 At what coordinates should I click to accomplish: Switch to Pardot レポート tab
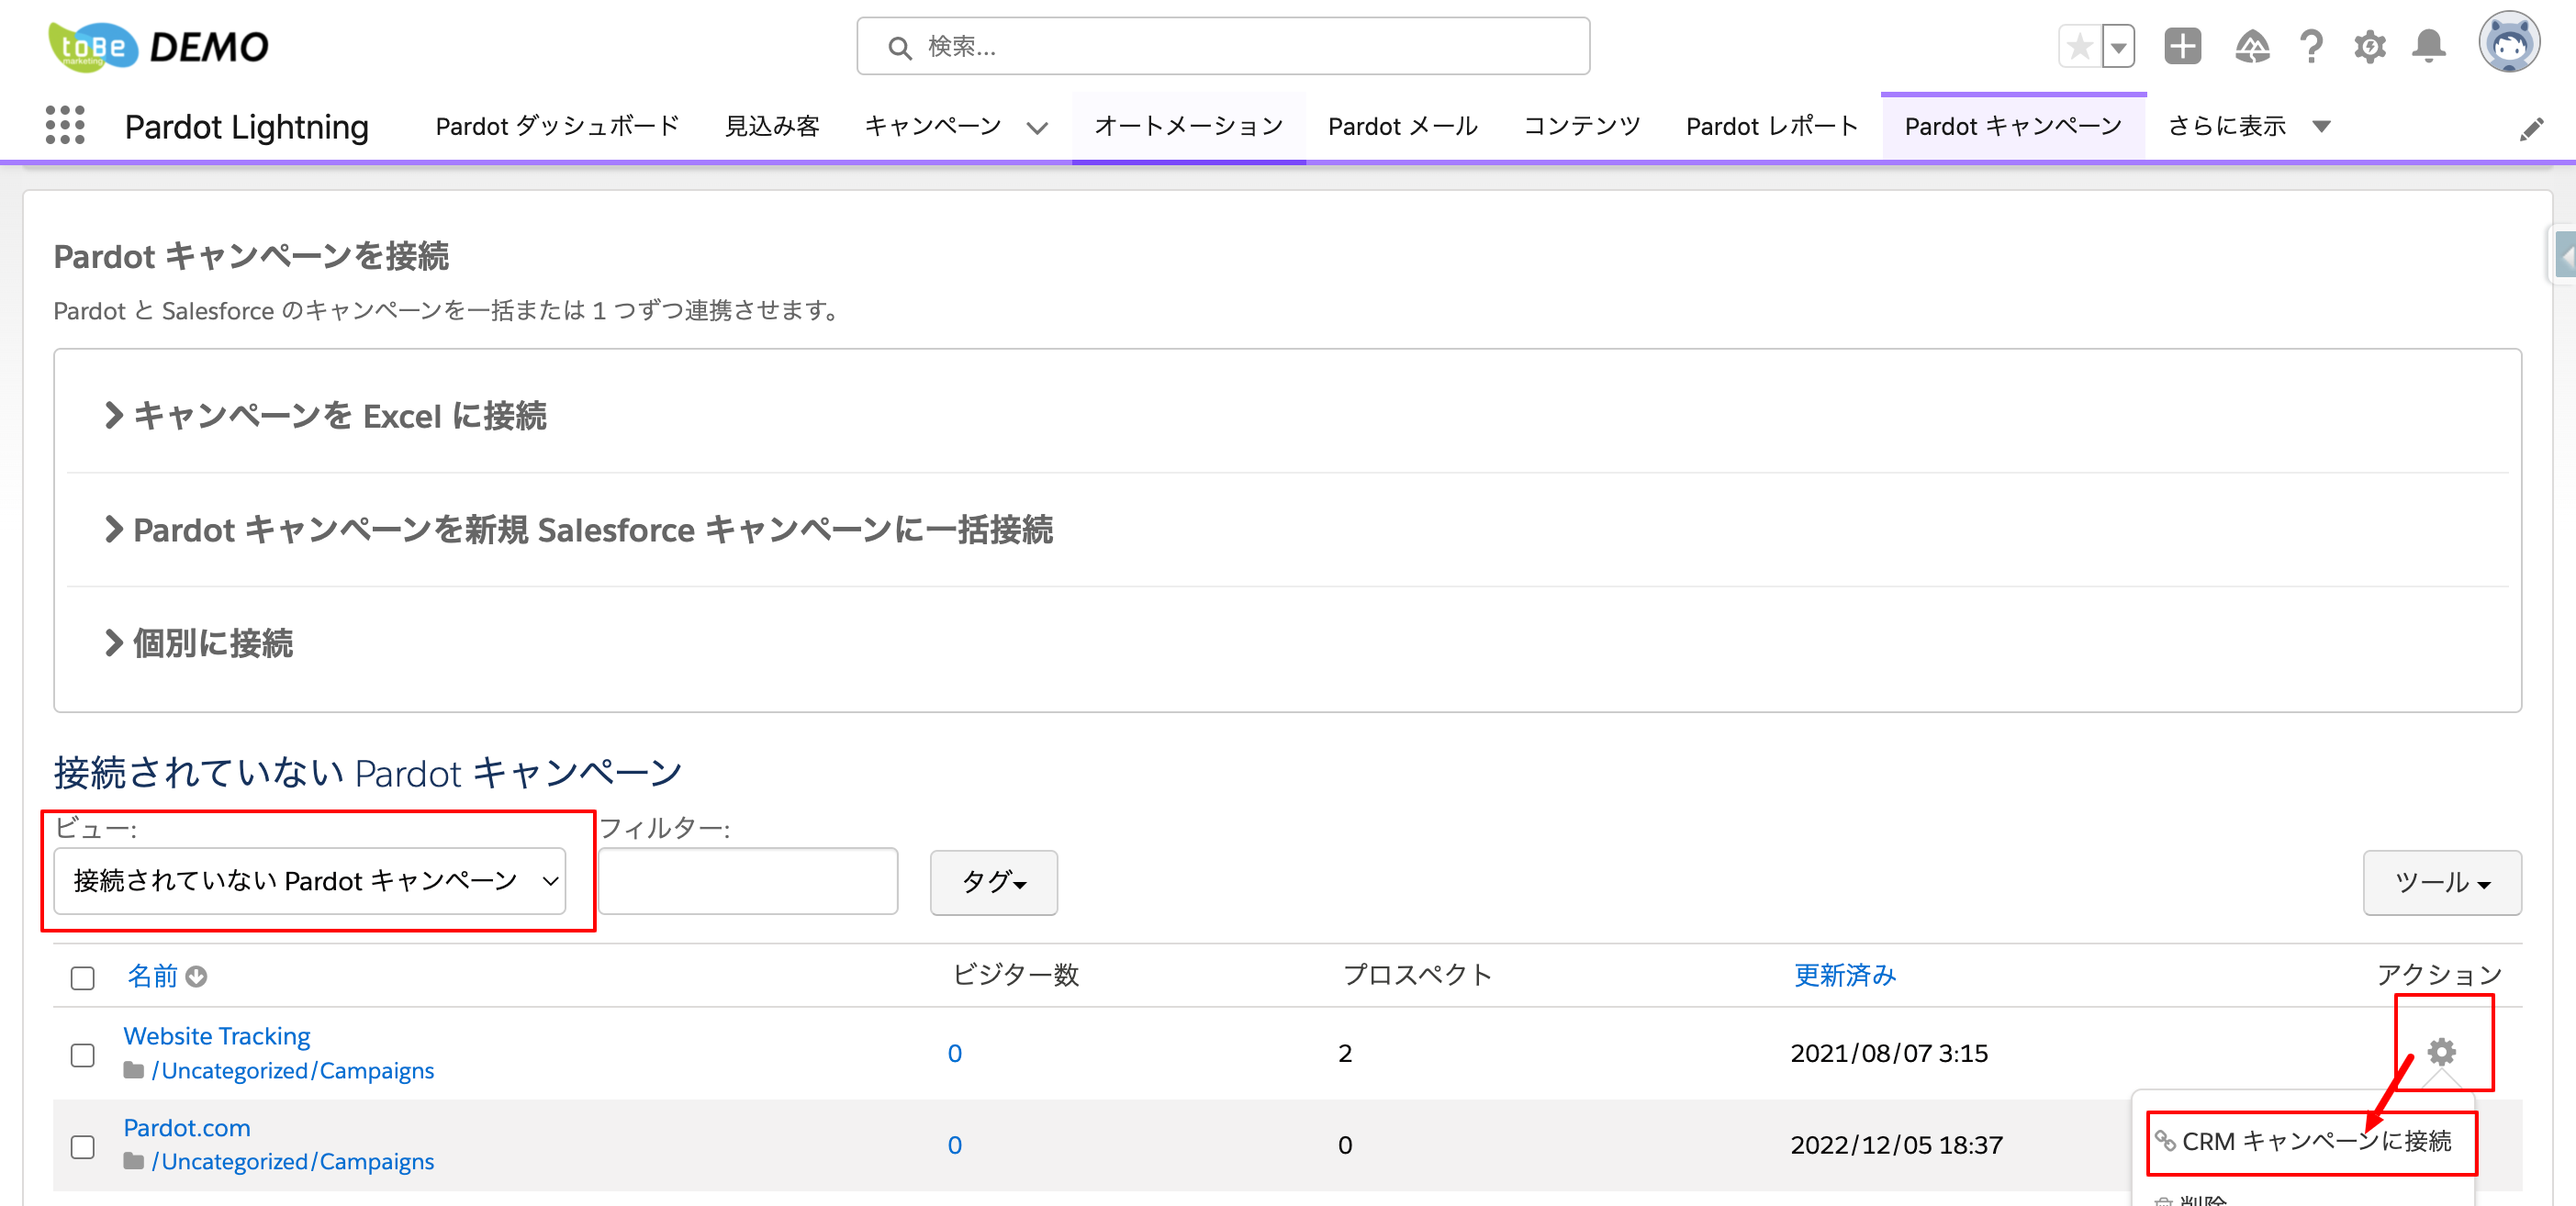click(1771, 126)
